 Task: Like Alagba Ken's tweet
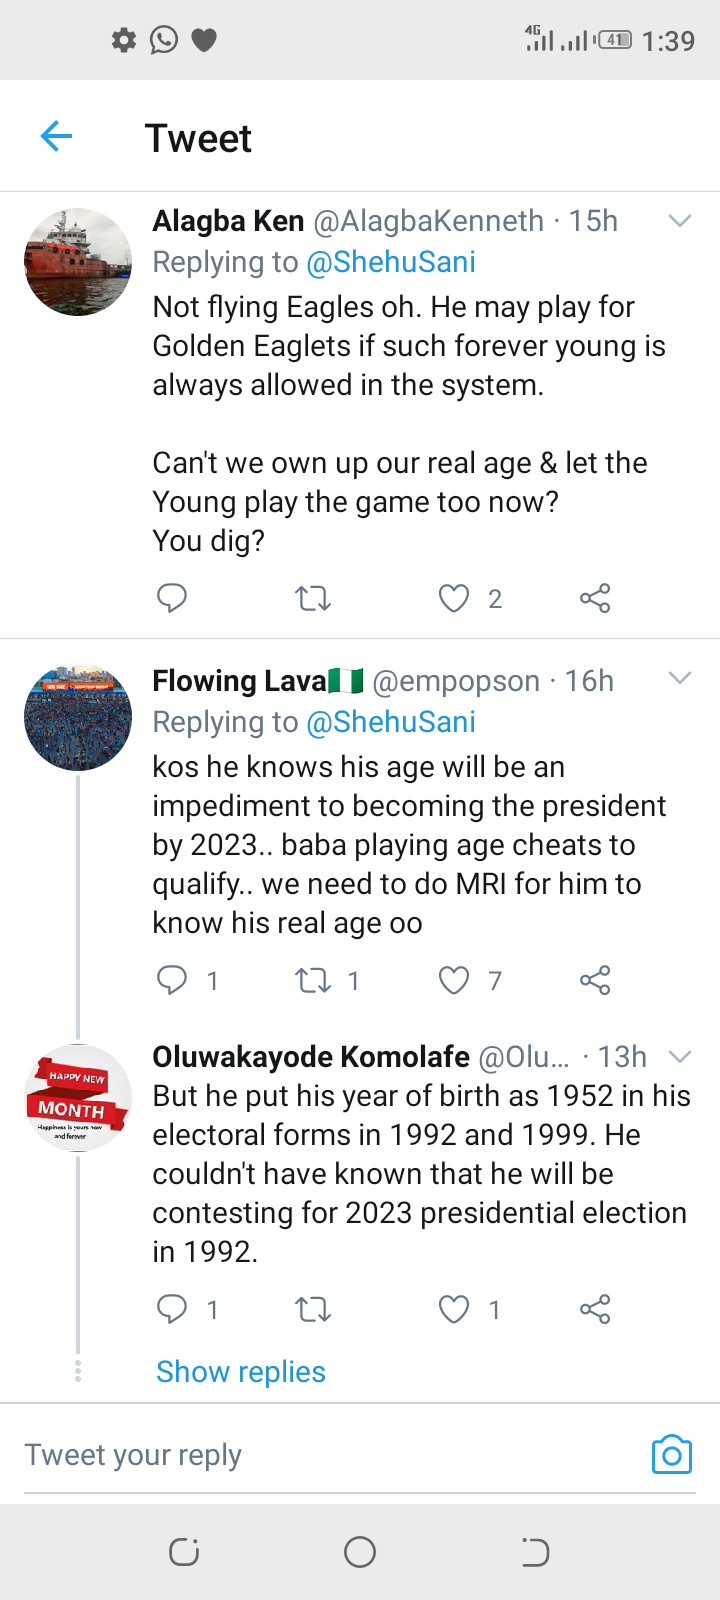(x=454, y=598)
